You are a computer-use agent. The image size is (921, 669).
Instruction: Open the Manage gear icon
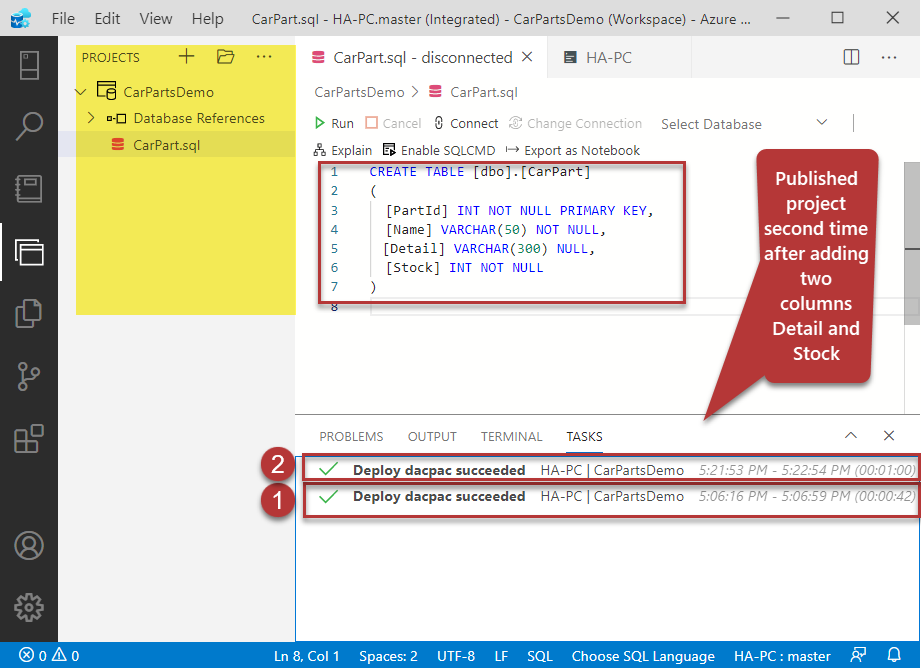(29, 607)
